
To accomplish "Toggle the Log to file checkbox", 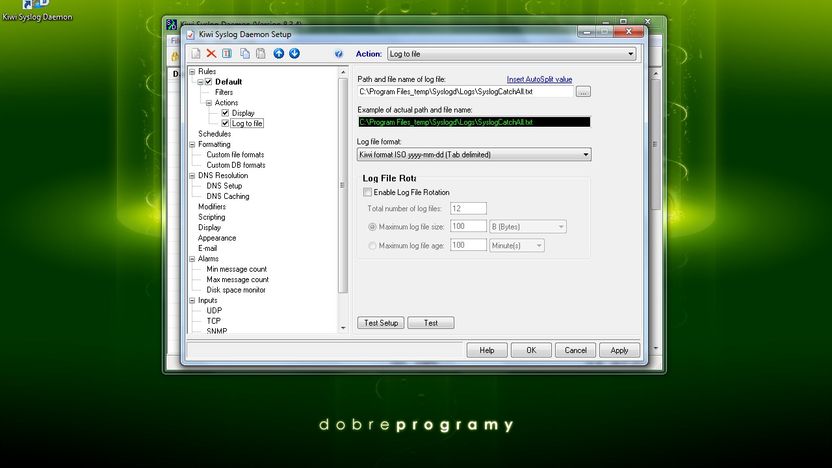I will click(225, 123).
